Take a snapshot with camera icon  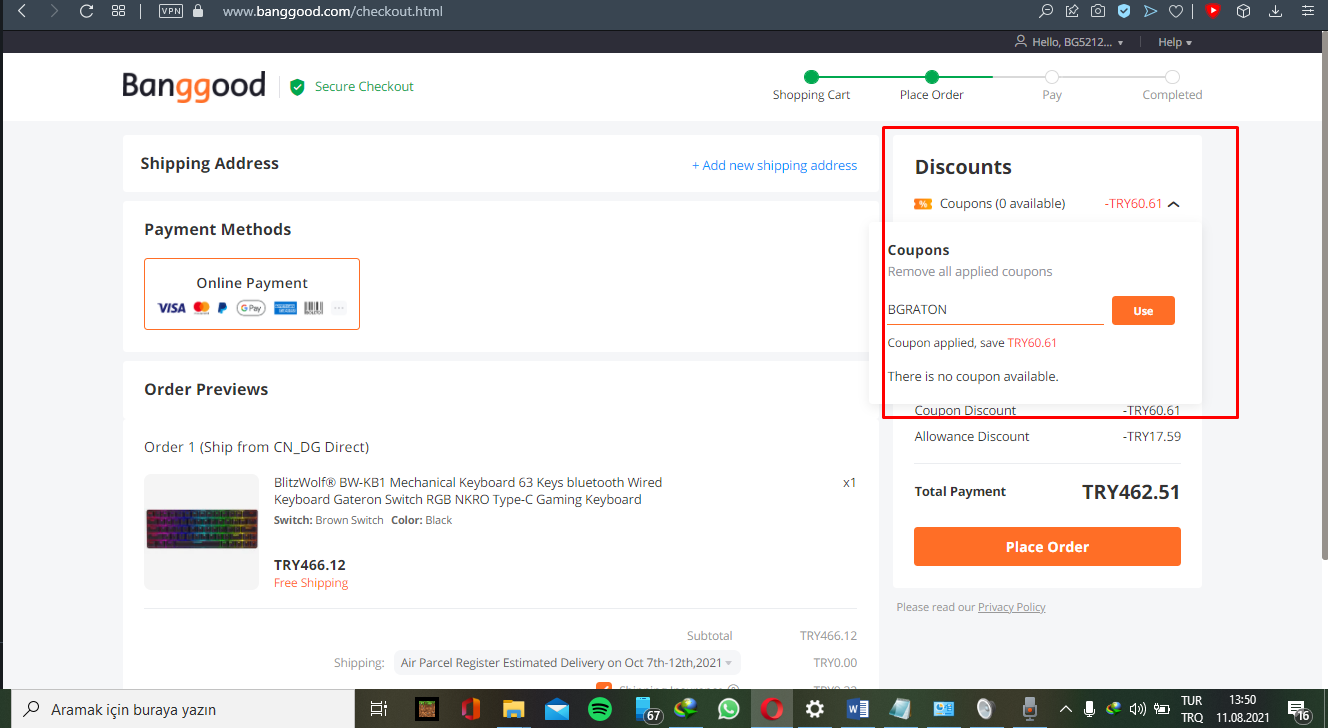(x=1098, y=12)
